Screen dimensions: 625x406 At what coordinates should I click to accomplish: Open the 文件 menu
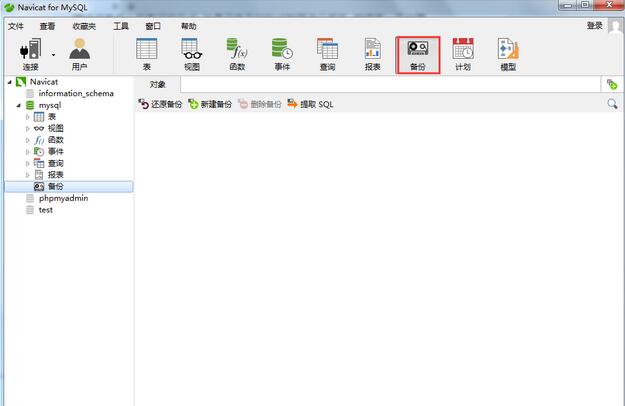tap(16, 26)
